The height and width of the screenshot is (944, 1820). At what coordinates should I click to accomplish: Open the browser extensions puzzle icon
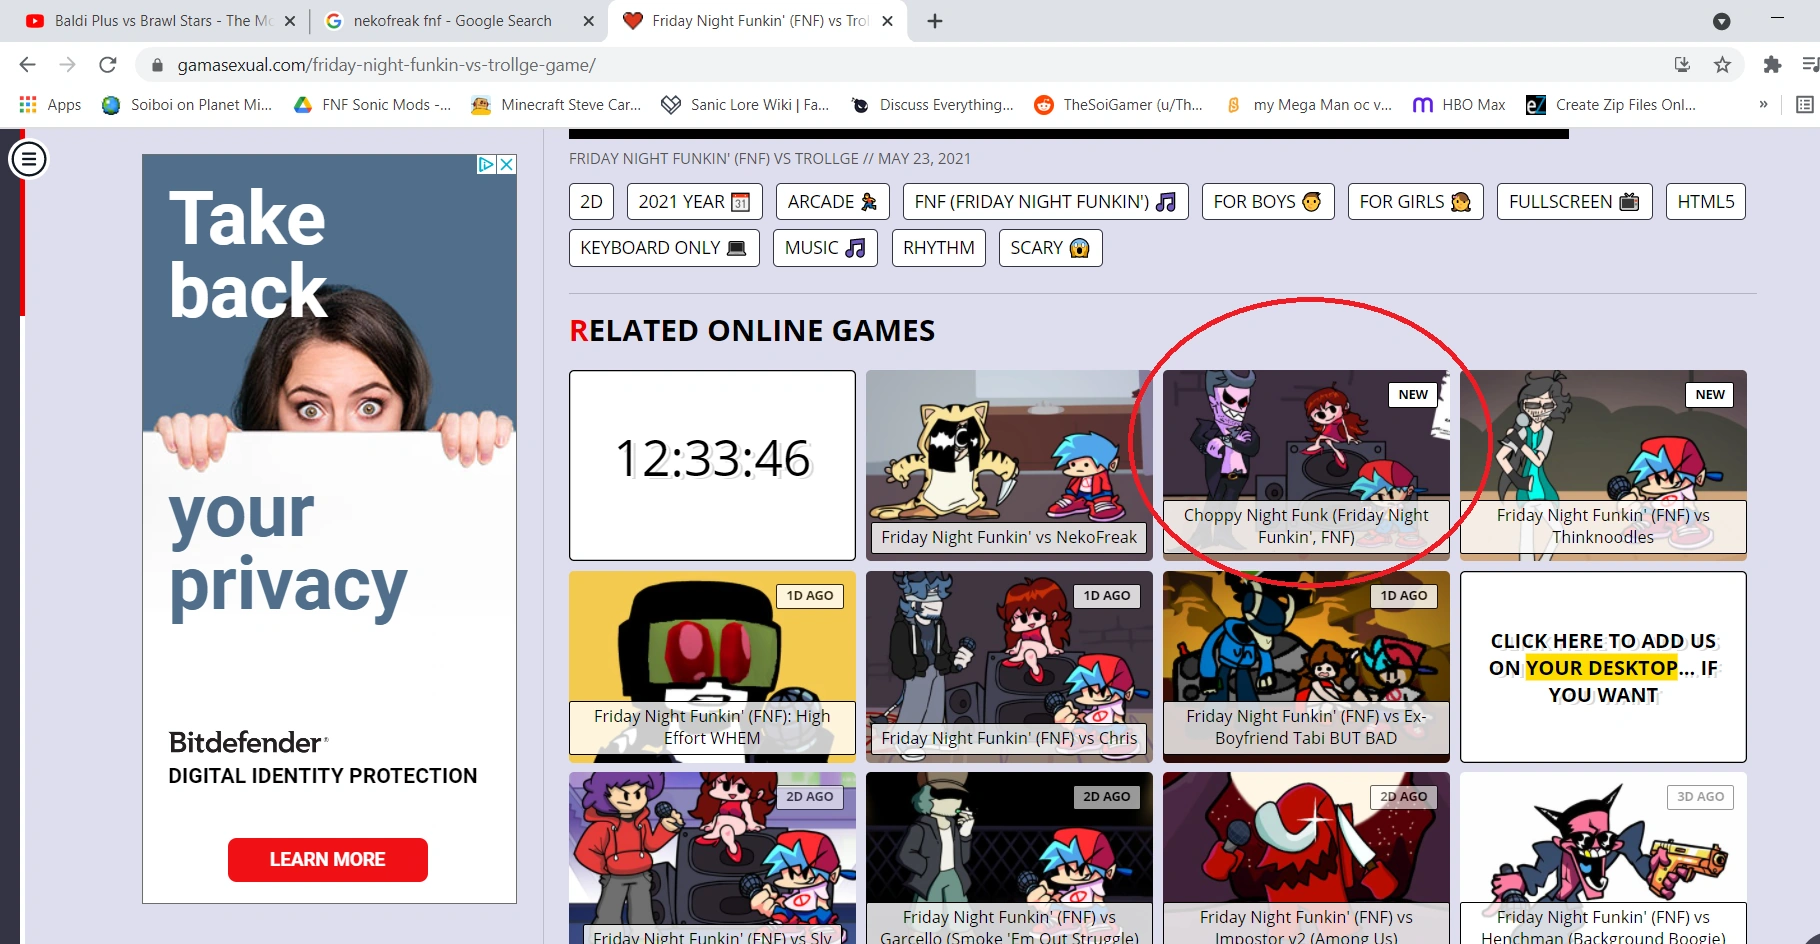tap(1772, 65)
